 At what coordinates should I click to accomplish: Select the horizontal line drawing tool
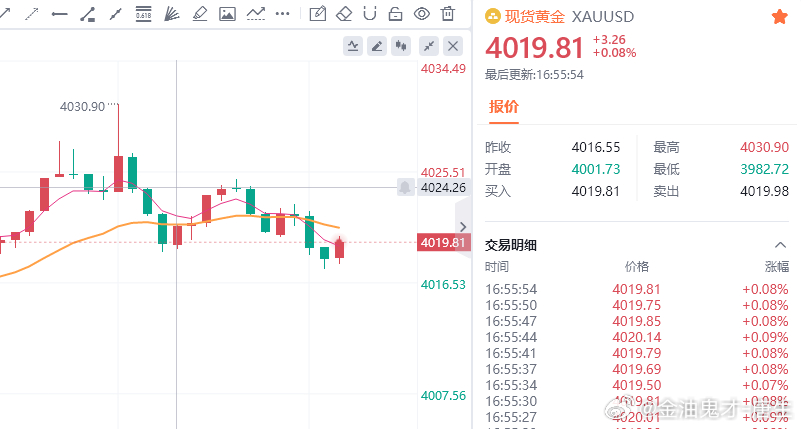tap(60, 14)
